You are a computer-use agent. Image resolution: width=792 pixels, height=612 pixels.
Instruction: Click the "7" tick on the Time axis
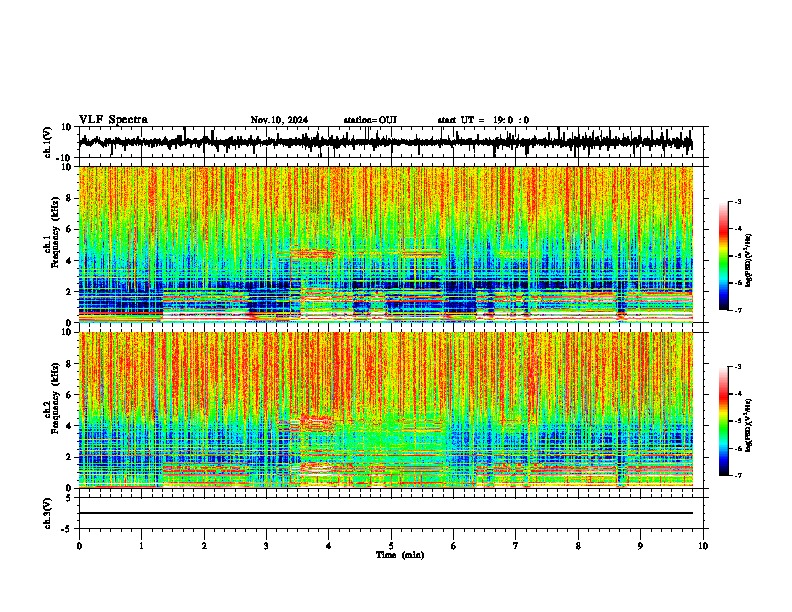(516, 546)
